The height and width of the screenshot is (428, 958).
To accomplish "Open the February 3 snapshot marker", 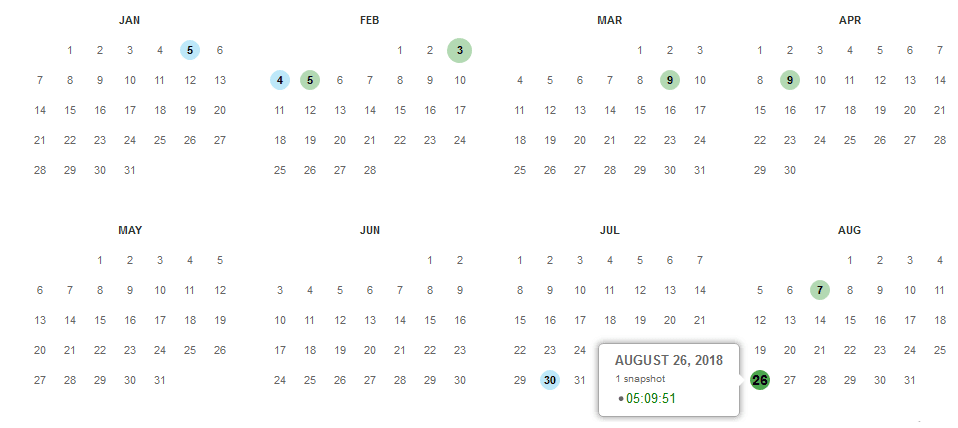I will 459,50.
